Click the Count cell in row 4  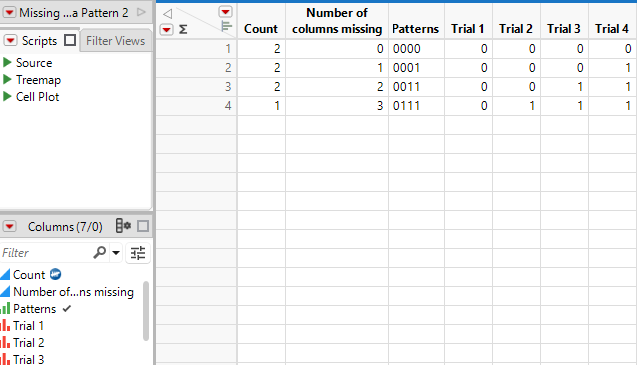261,106
